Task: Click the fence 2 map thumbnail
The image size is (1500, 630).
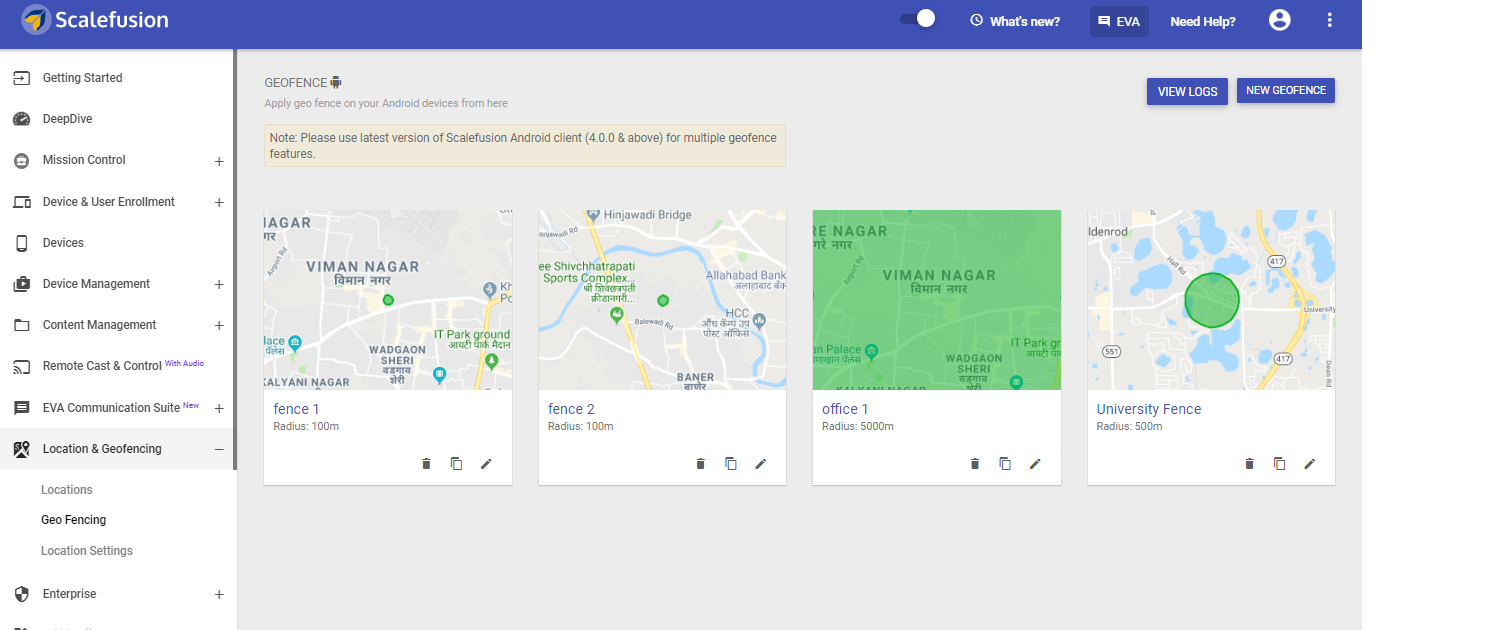Action: coord(662,300)
